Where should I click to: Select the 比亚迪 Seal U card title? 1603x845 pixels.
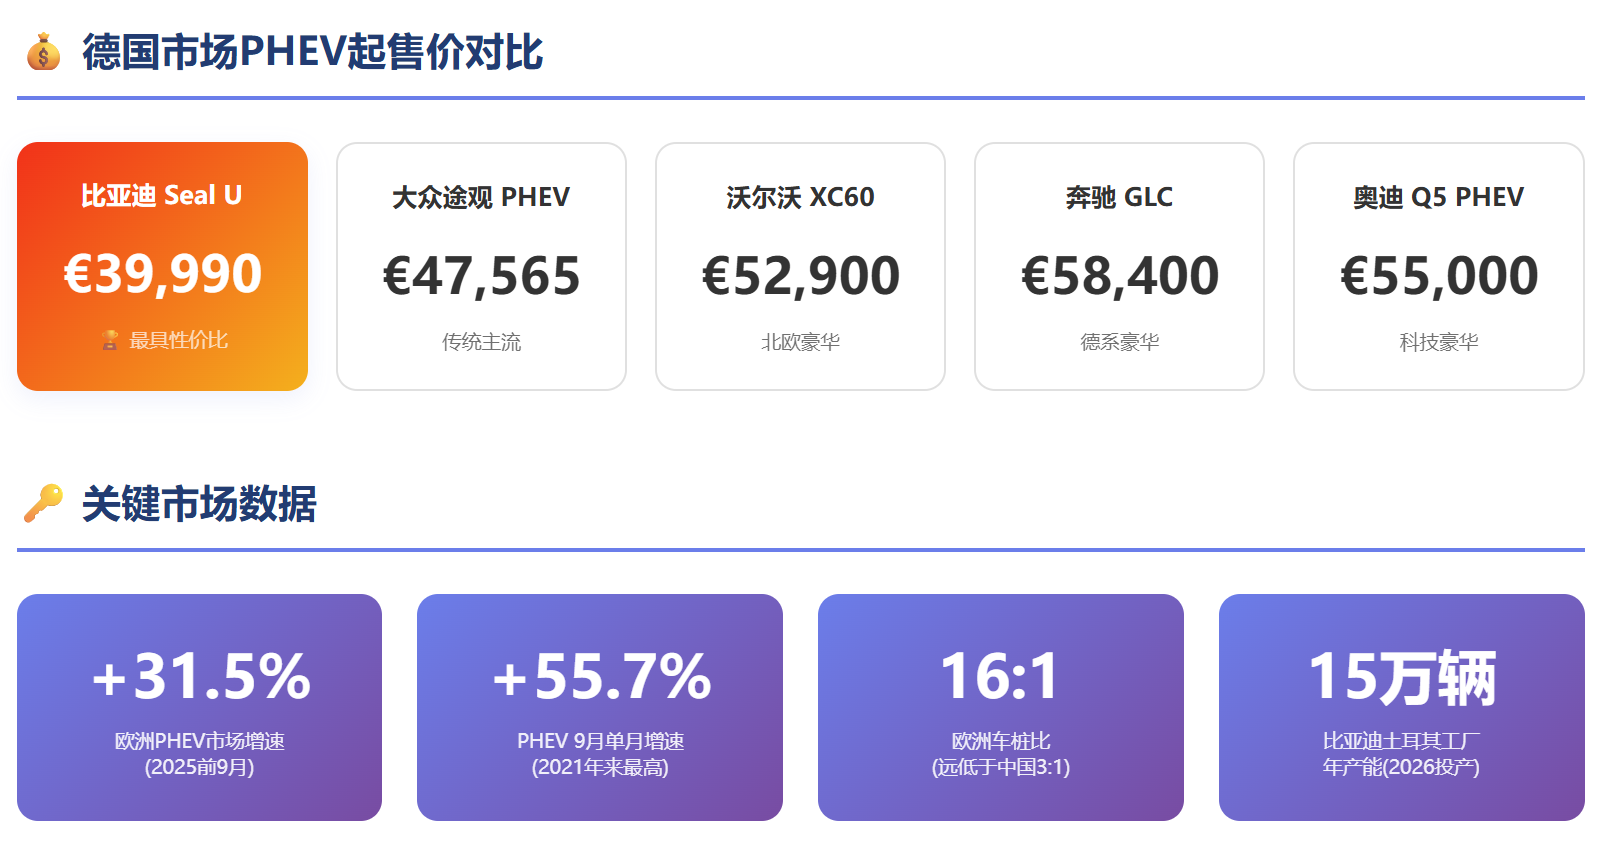(162, 196)
